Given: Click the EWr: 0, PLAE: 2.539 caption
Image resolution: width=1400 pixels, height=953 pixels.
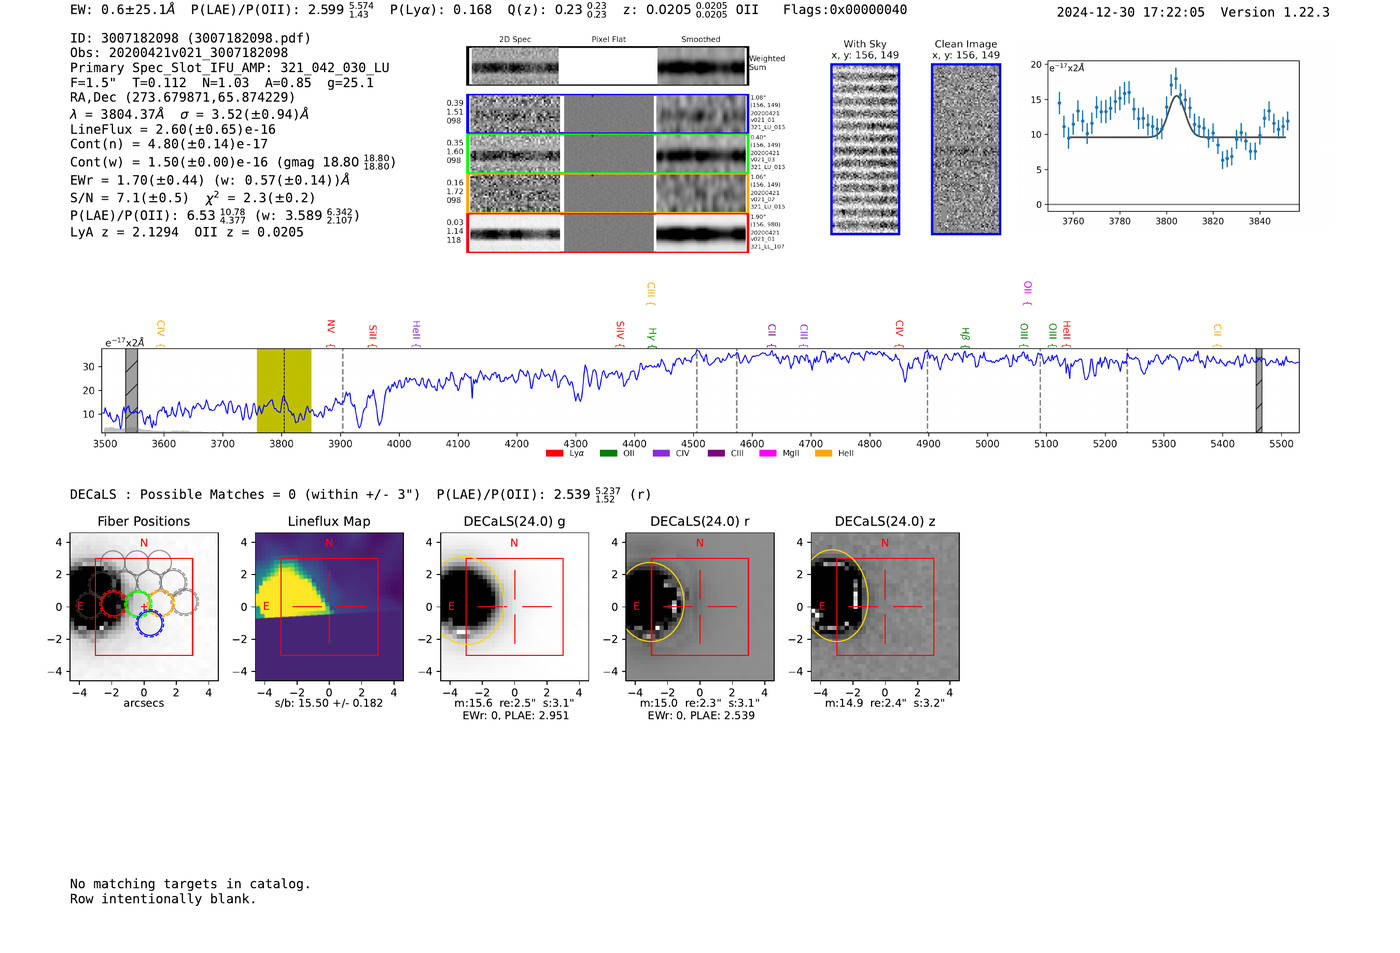Looking at the screenshot, I should click(x=701, y=715).
